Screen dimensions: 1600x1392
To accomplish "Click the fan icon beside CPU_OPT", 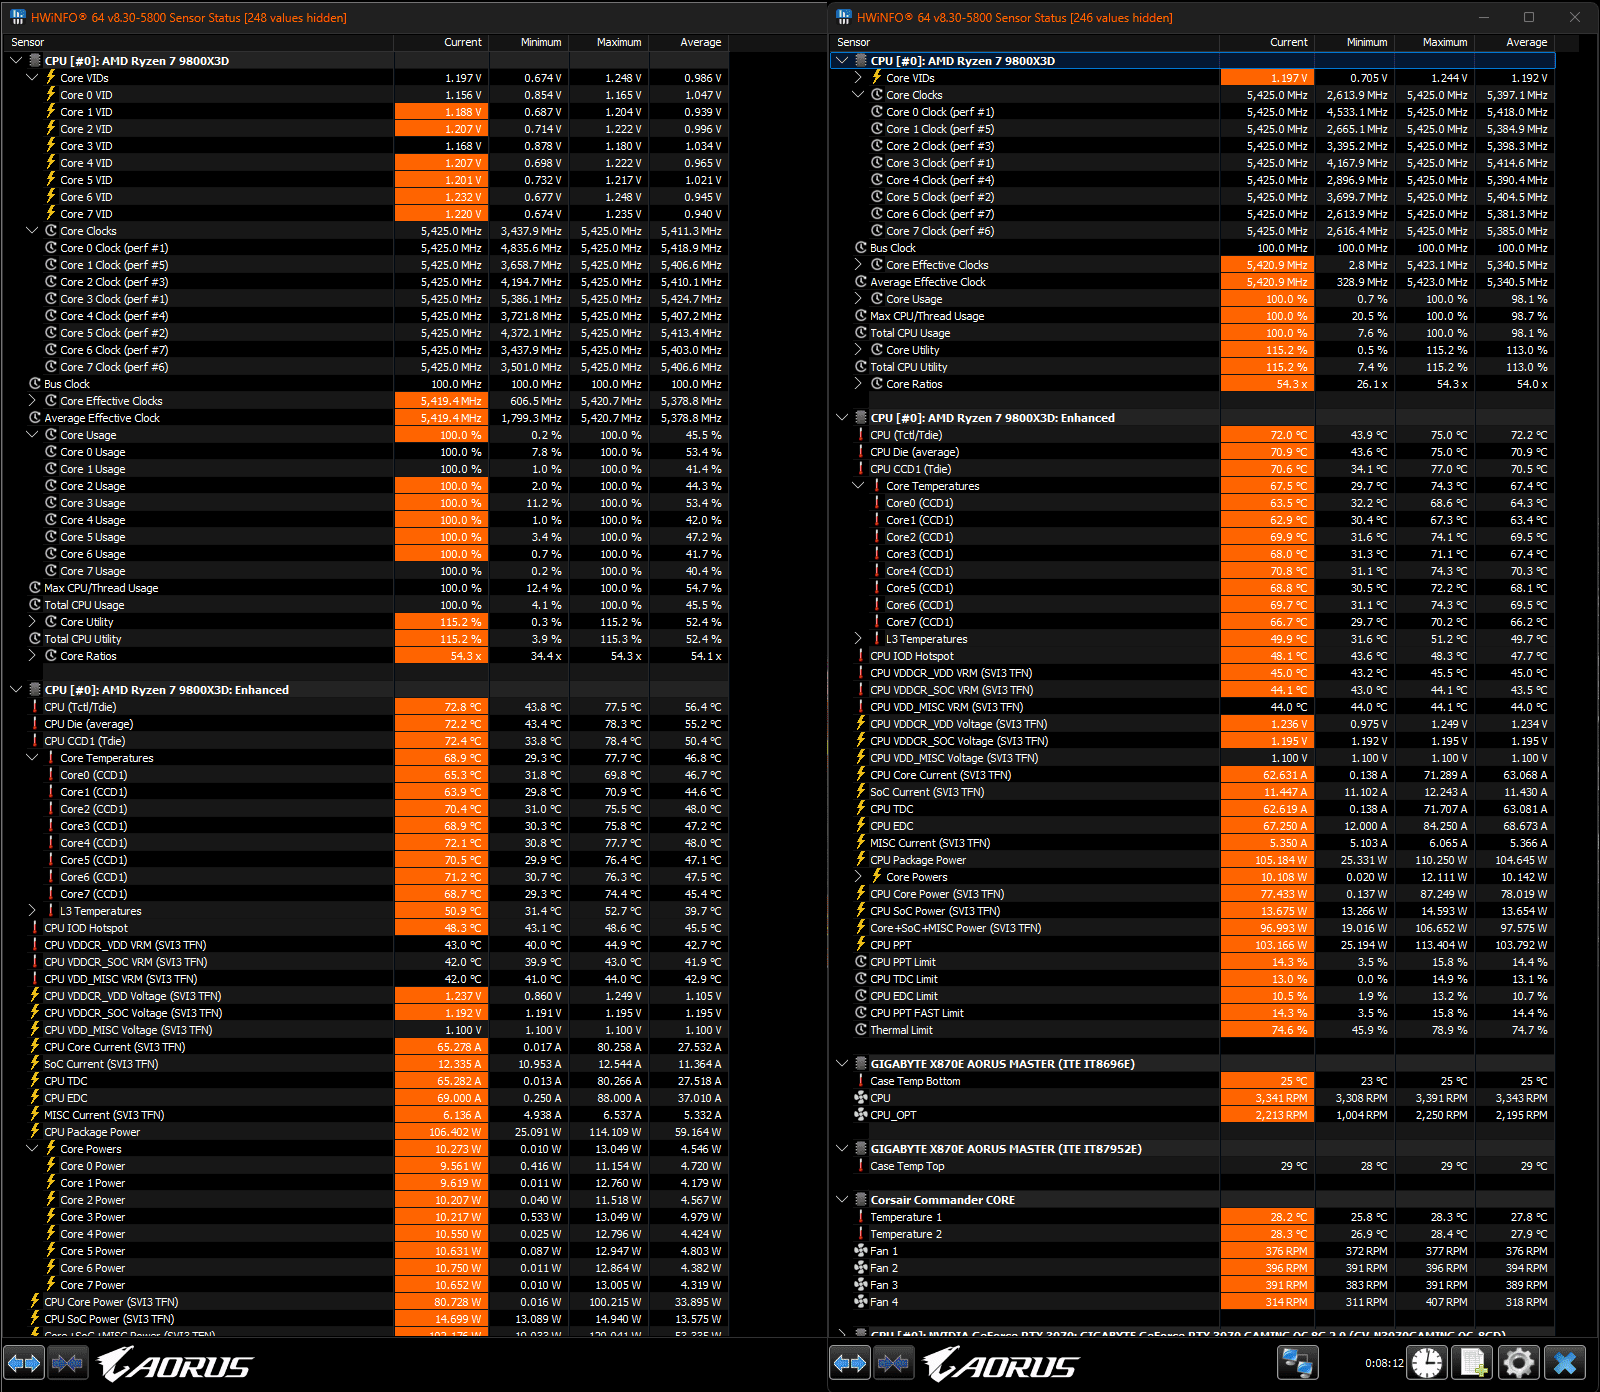I will (860, 1115).
